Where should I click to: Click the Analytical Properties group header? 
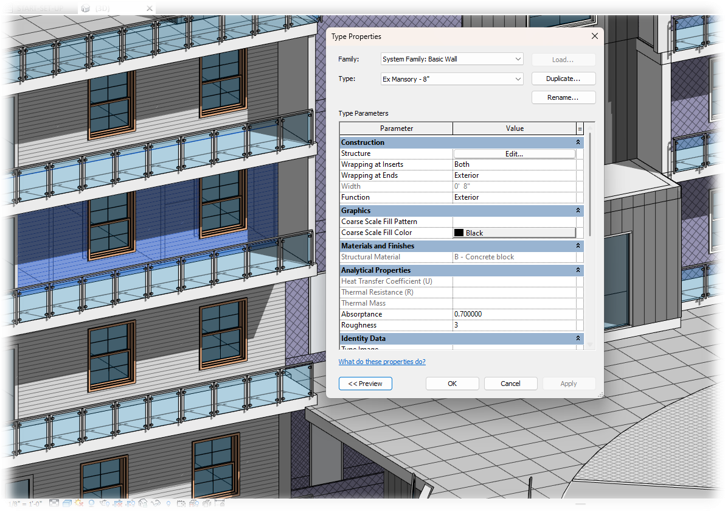pos(461,270)
